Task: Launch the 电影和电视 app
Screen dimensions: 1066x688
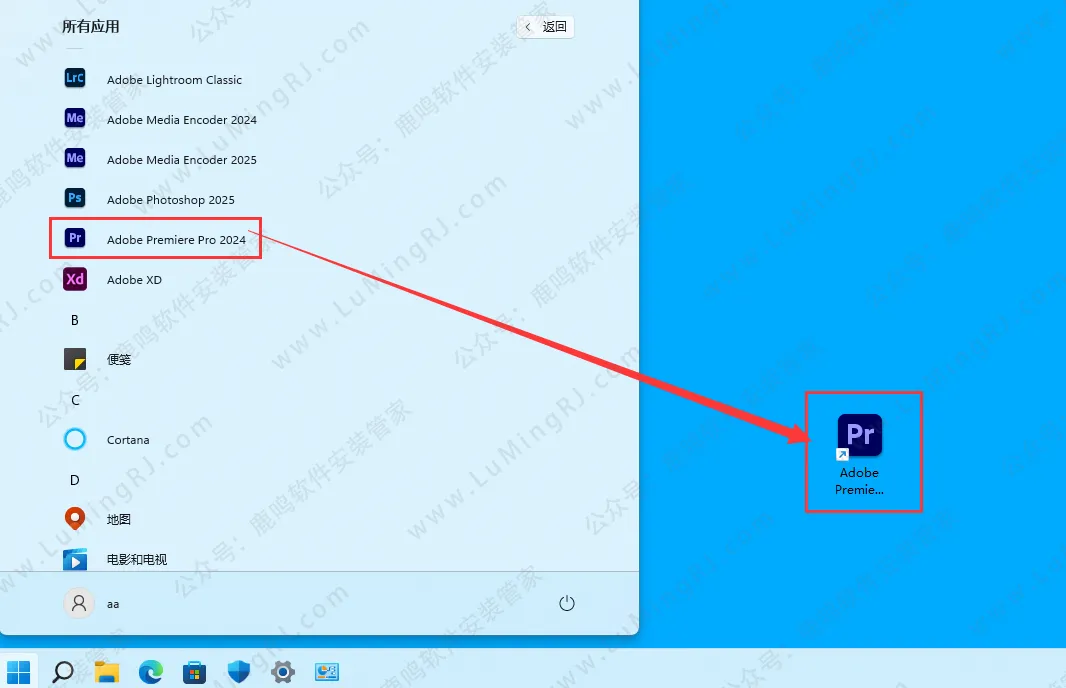Action: 136,559
